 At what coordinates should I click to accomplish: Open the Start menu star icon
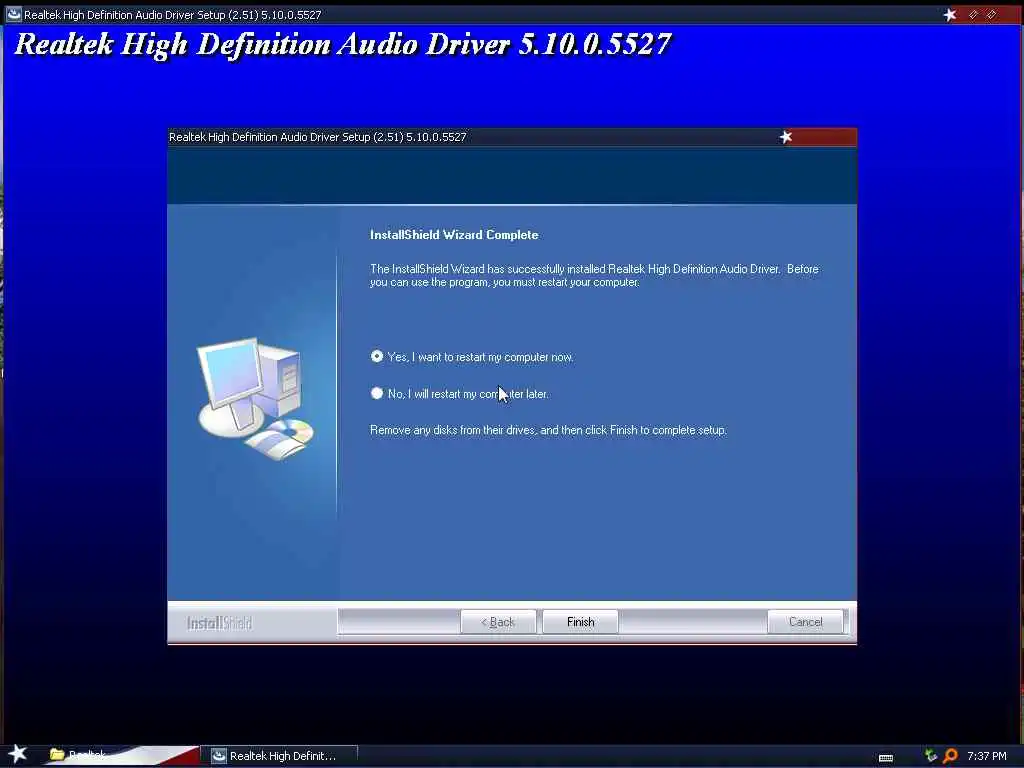point(18,754)
